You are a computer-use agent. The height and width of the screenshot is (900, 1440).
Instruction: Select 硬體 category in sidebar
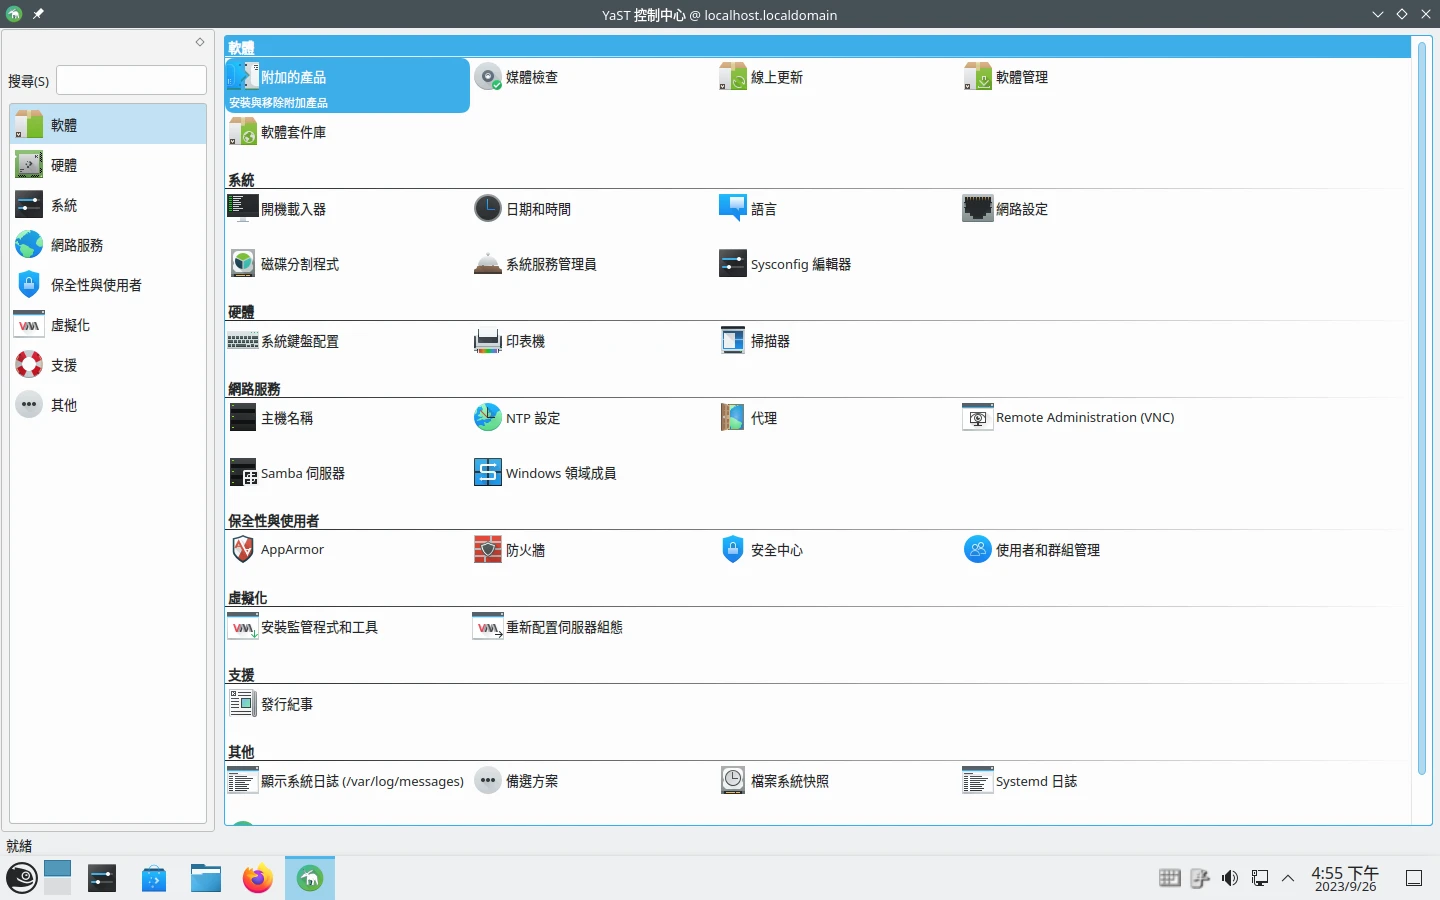point(64,165)
